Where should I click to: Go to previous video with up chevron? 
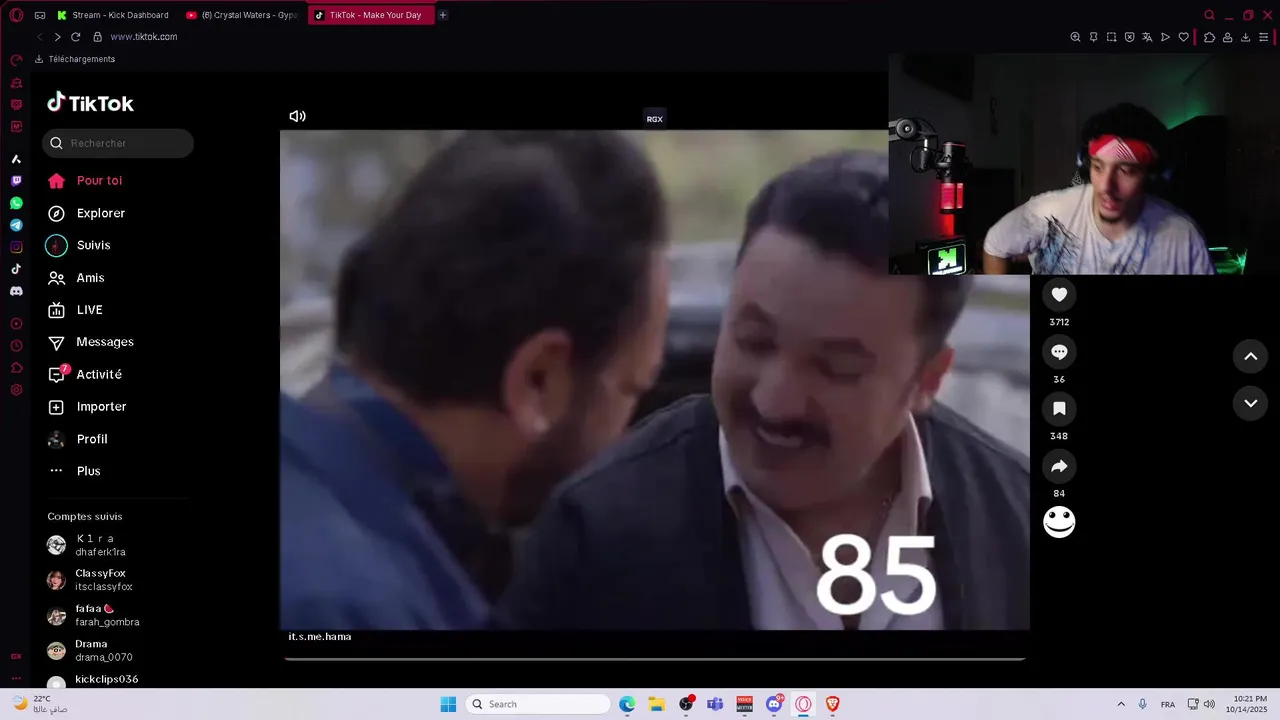click(1250, 356)
